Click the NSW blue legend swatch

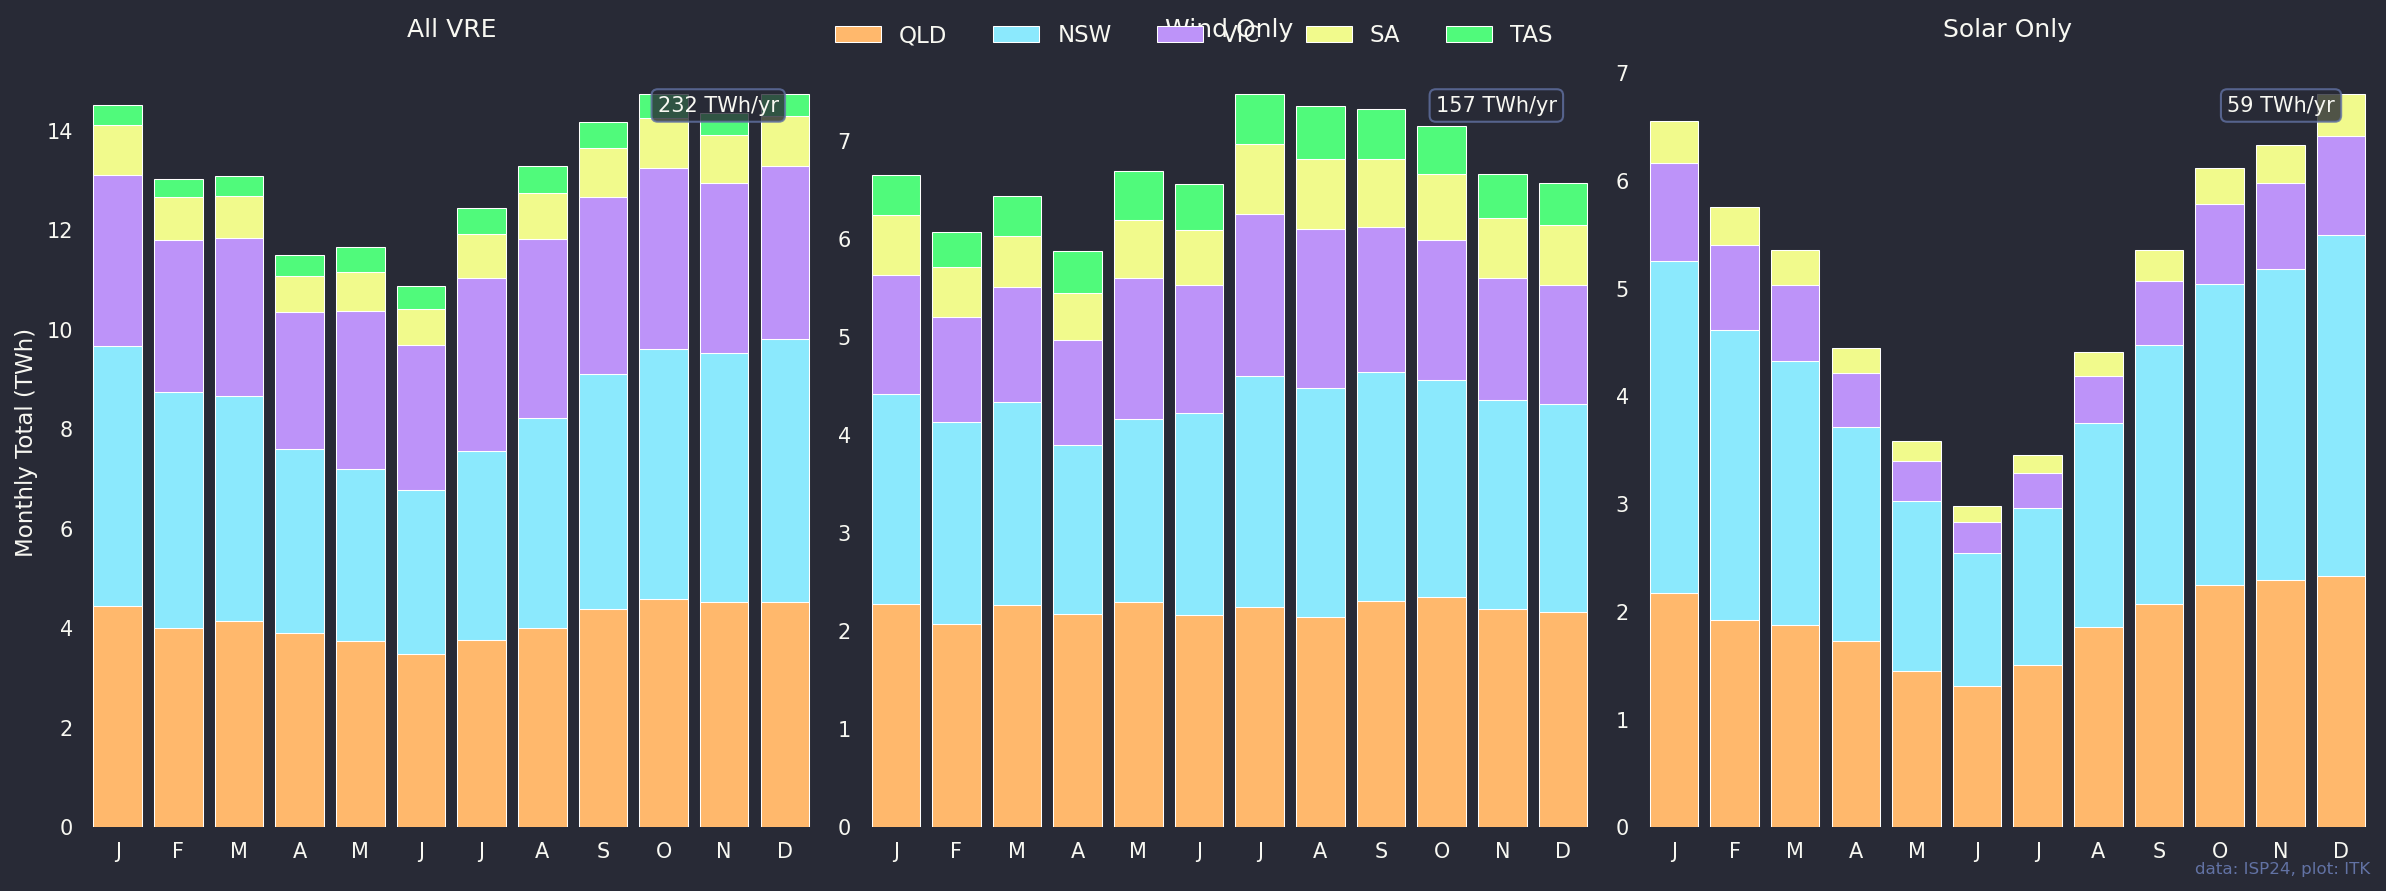click(x=1016, y=35)
